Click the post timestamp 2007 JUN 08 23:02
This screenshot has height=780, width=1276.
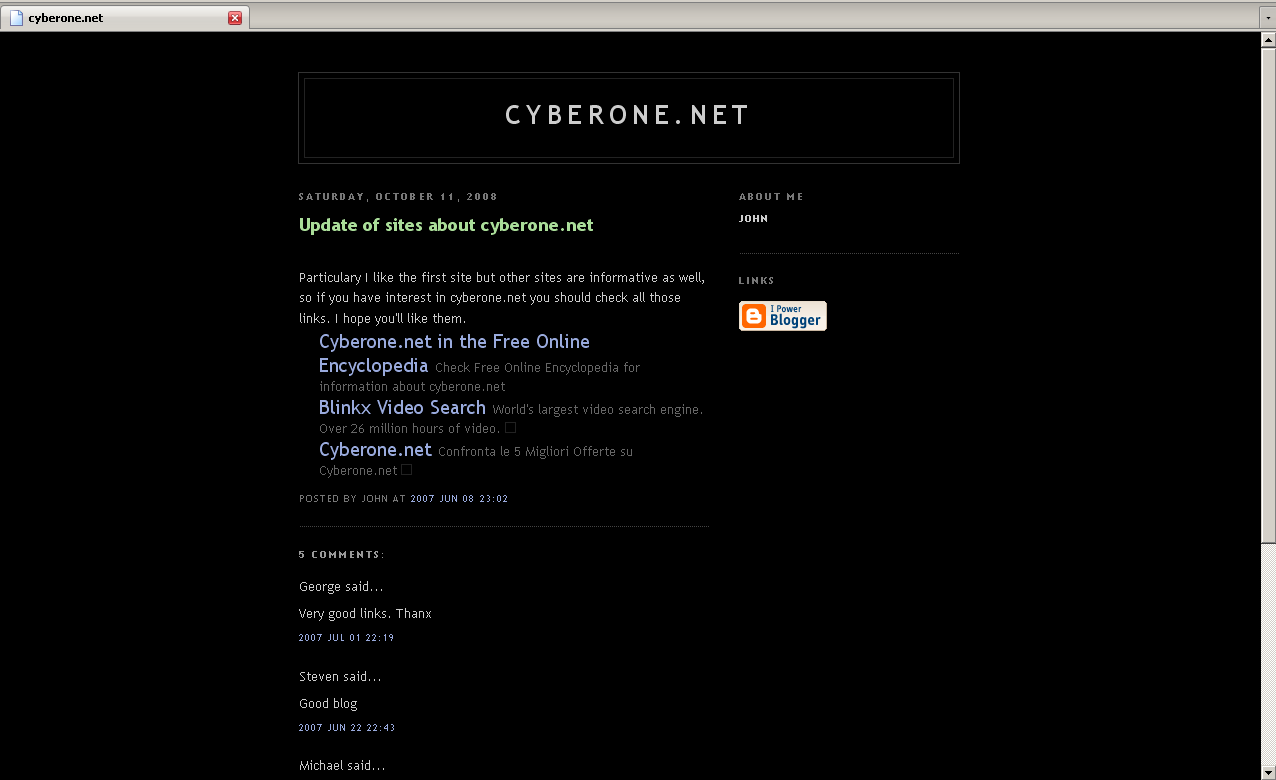pos(459,499)
